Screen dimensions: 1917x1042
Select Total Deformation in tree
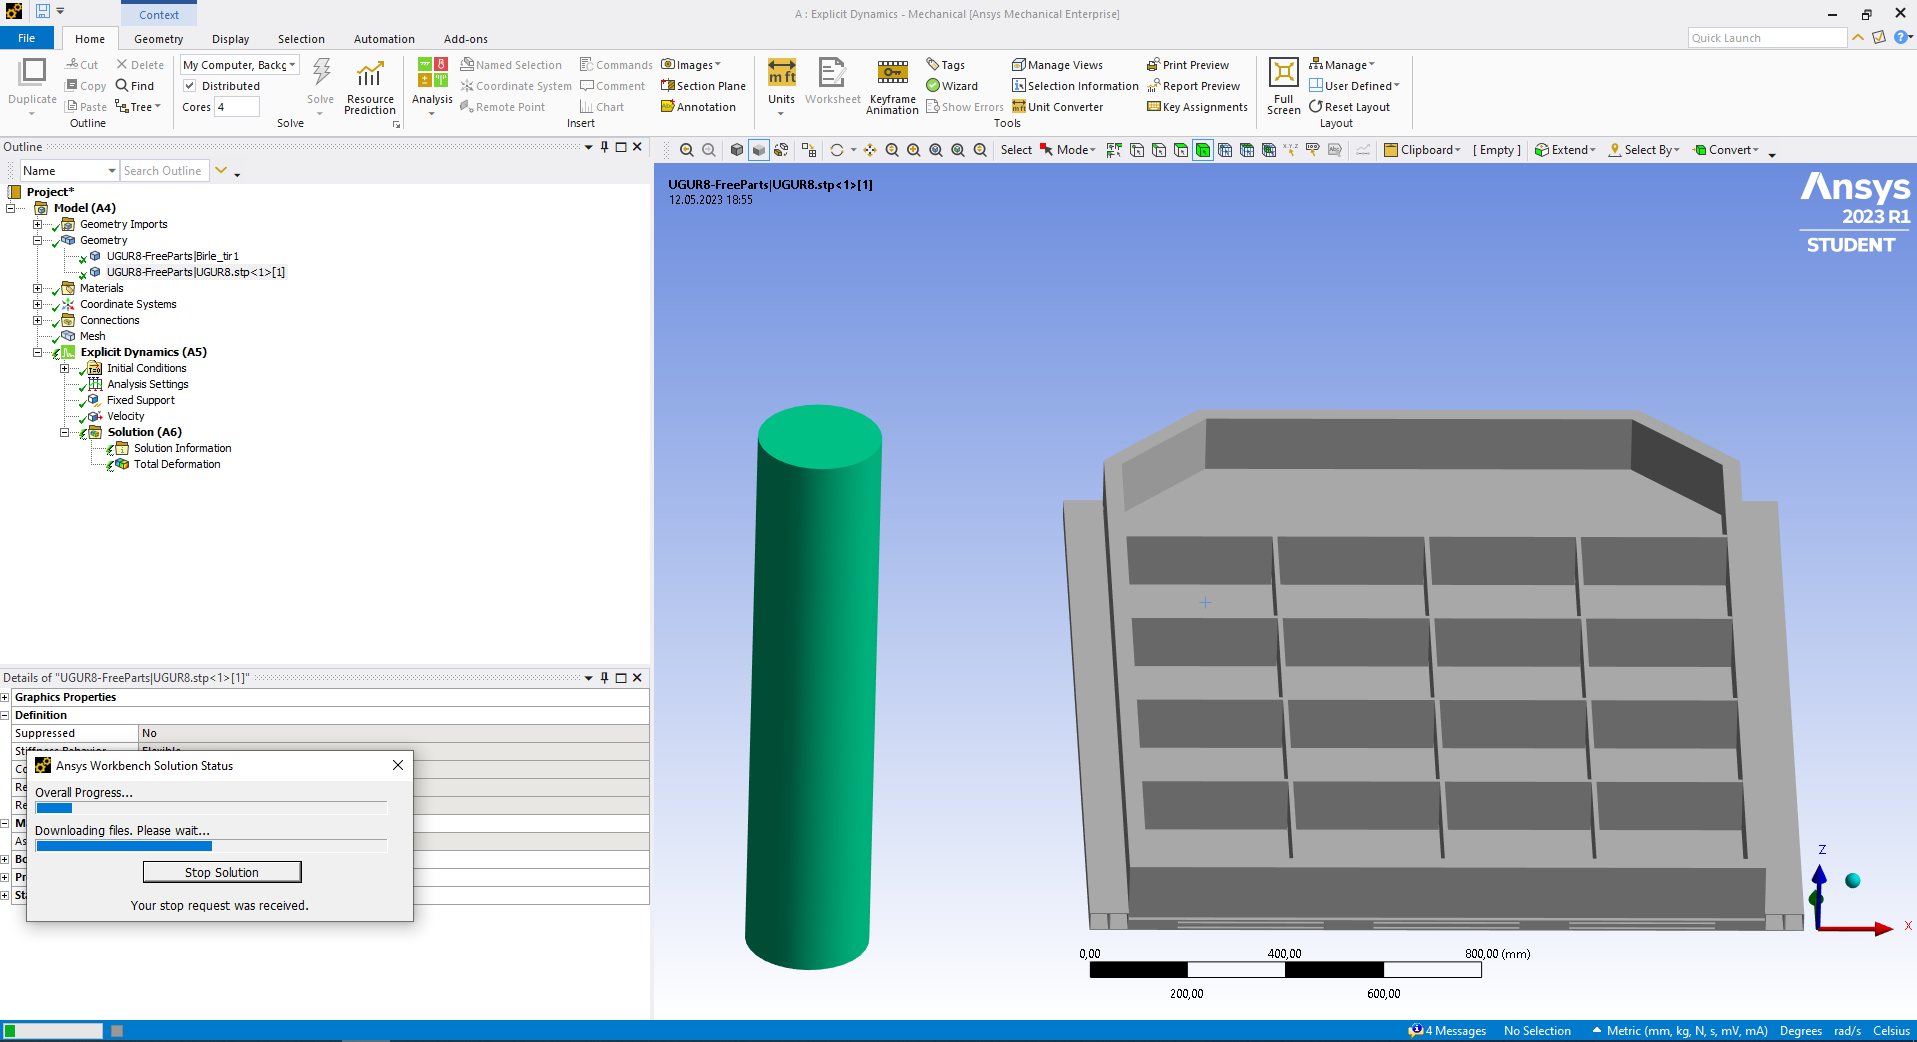tap(177, 464)
